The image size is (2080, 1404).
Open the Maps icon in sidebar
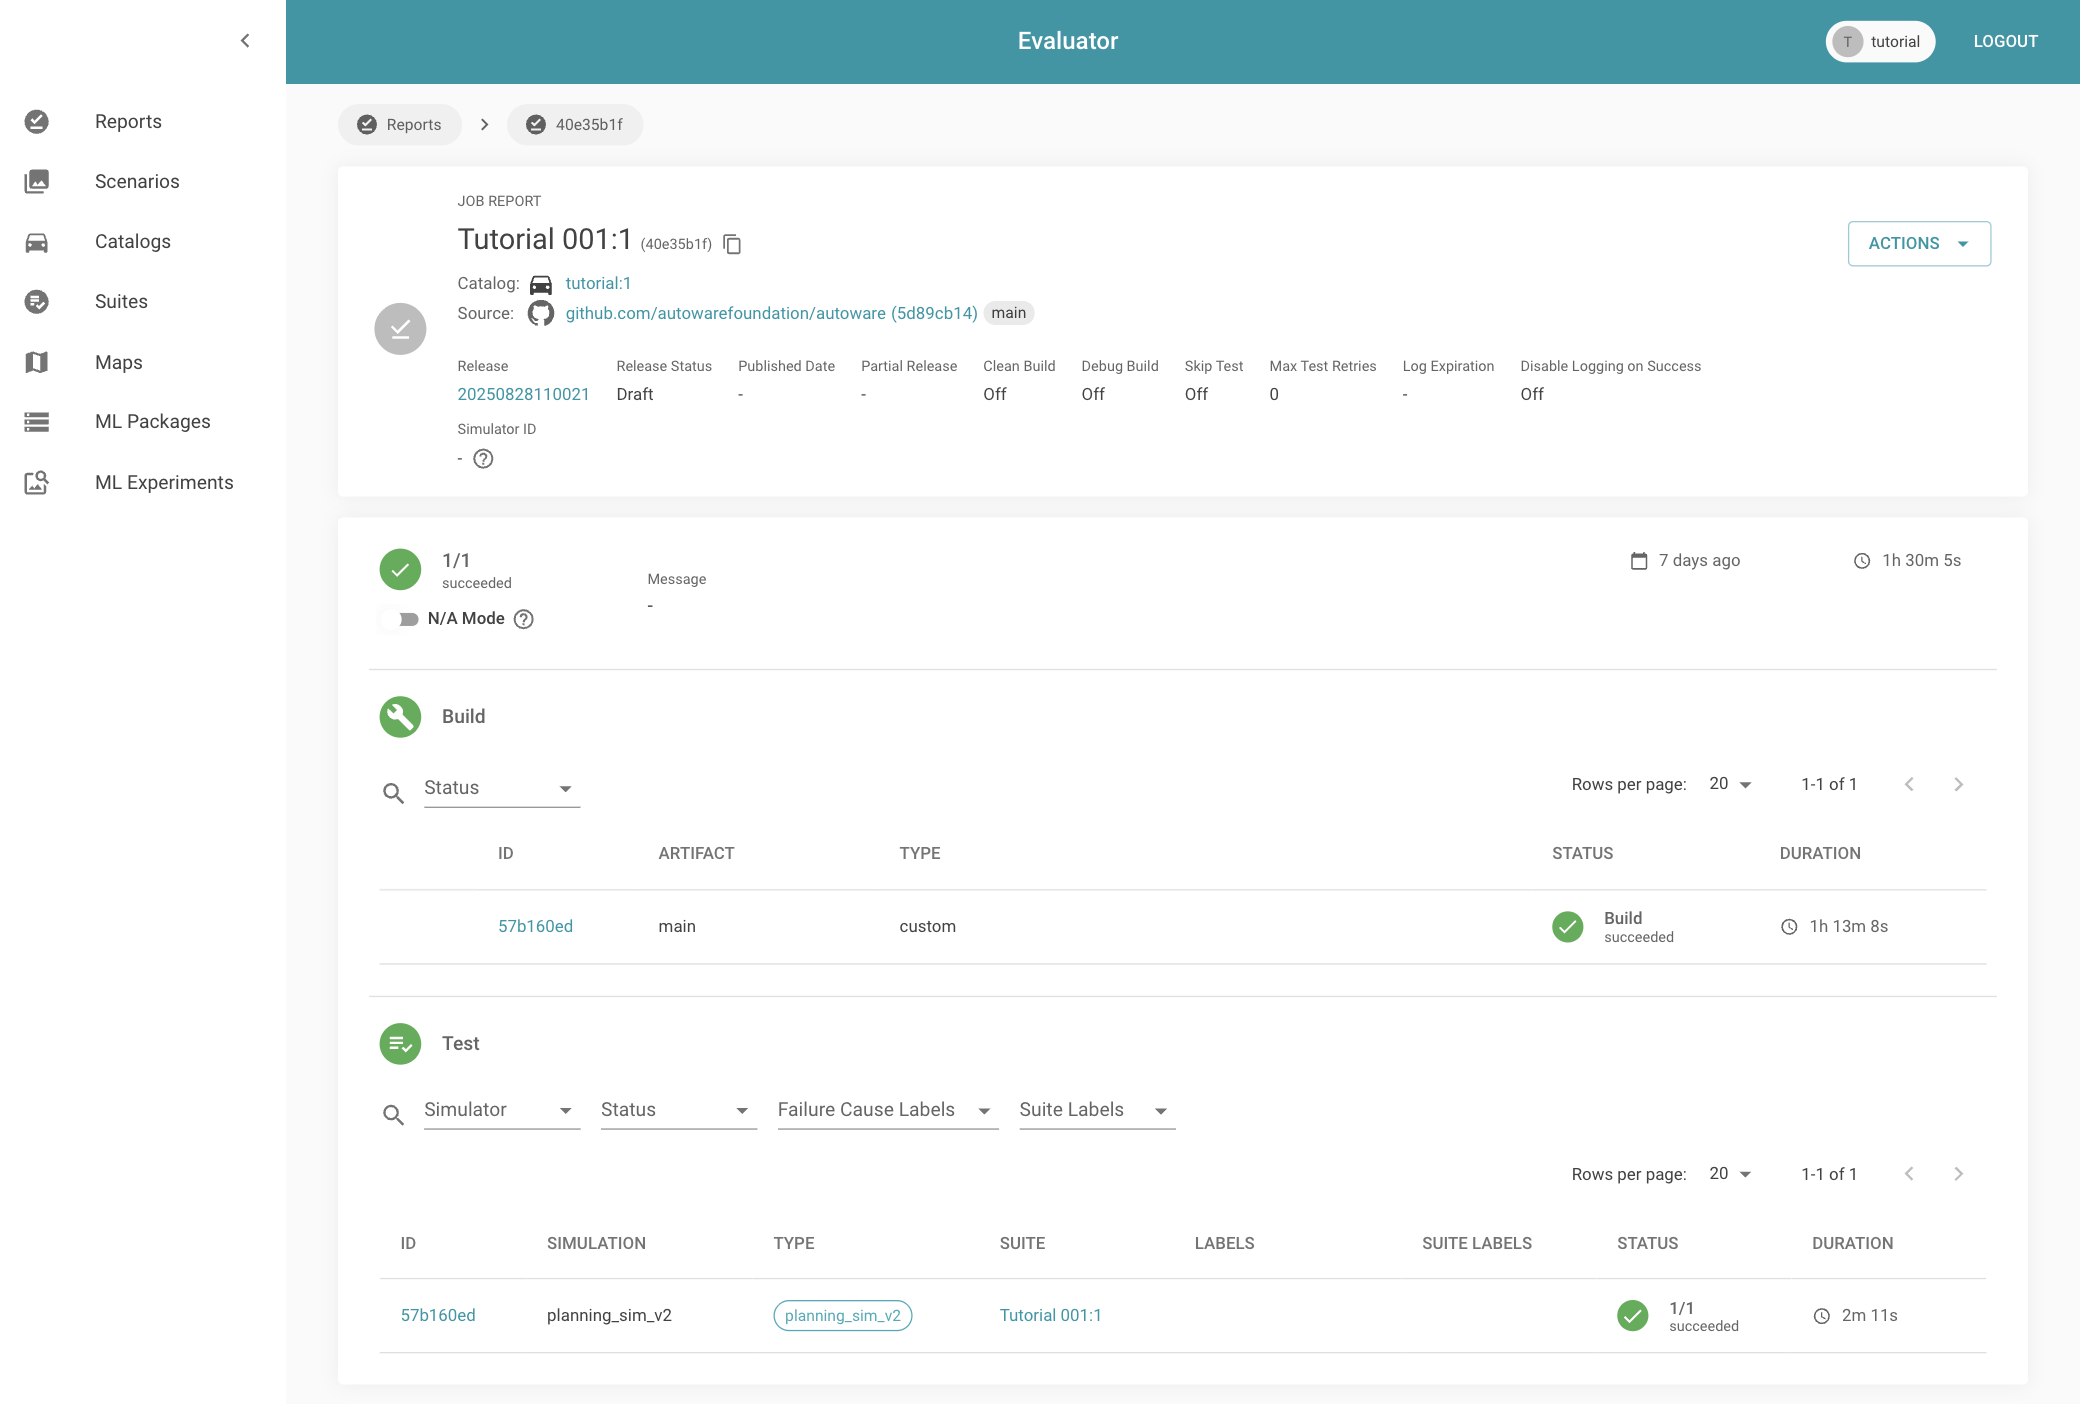tap(37, 362)
